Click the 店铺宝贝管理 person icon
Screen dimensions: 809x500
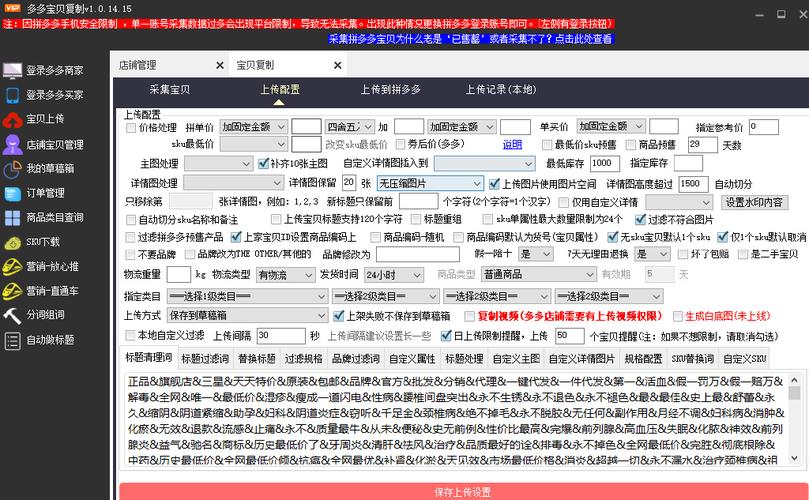12,144
